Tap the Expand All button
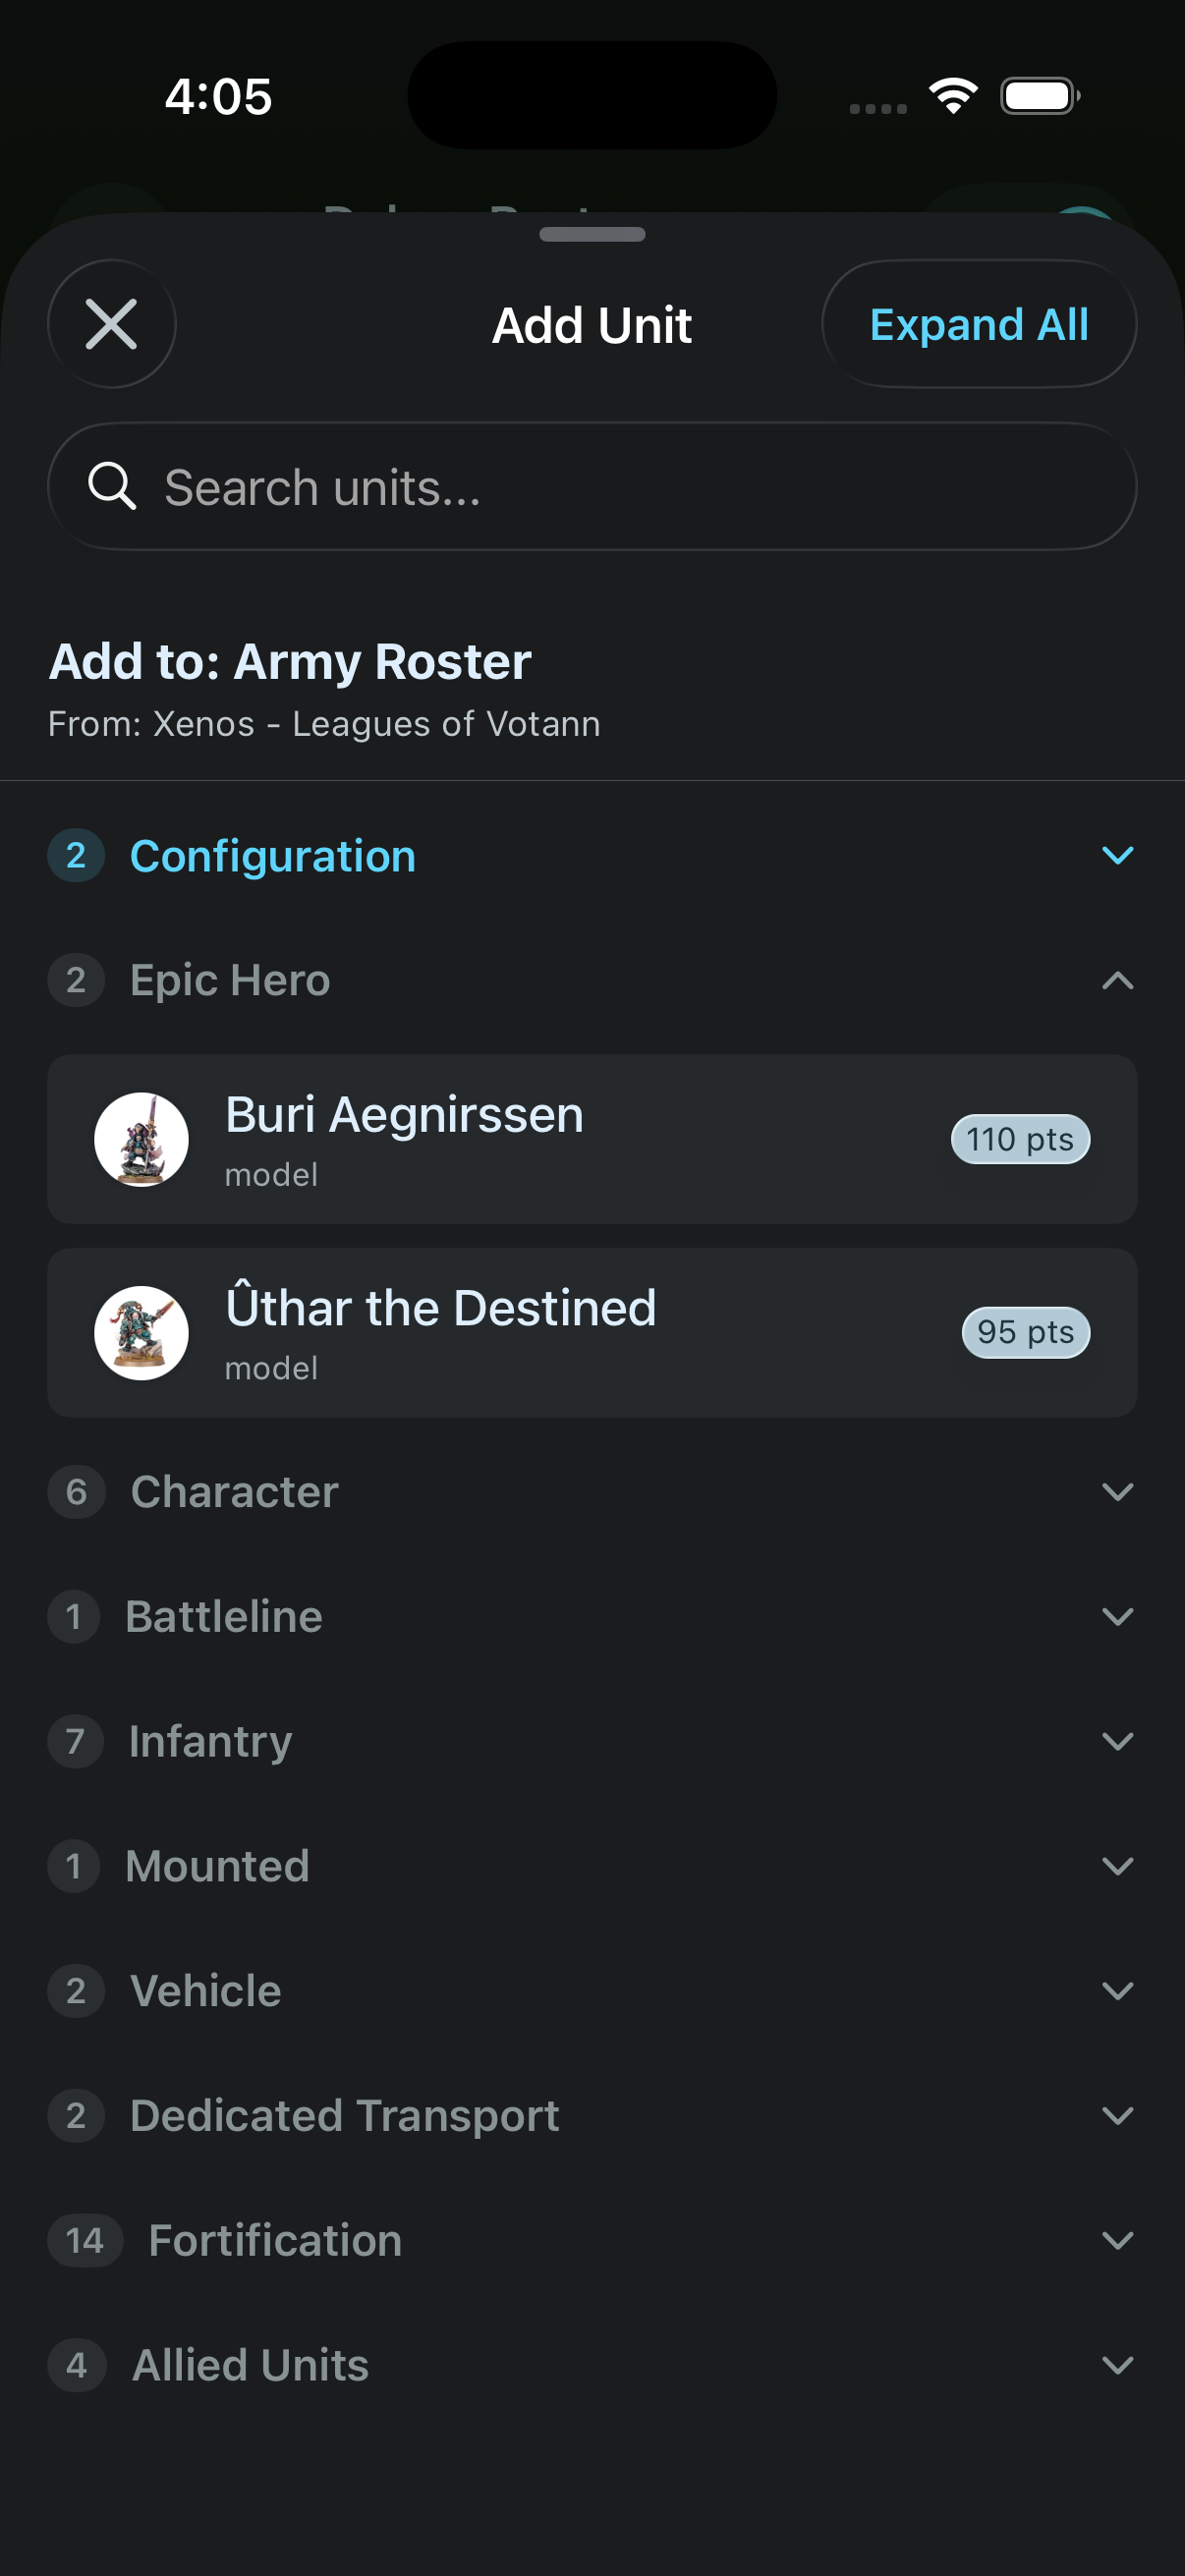This screenshot has width=1185, height=2576. click(x=978, y=324)
